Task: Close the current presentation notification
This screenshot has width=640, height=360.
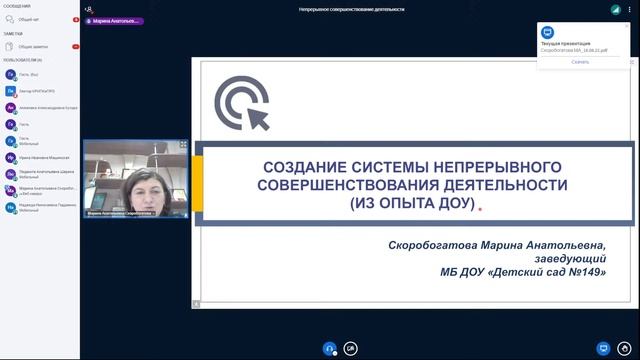Action: click(x=627, y=26)
